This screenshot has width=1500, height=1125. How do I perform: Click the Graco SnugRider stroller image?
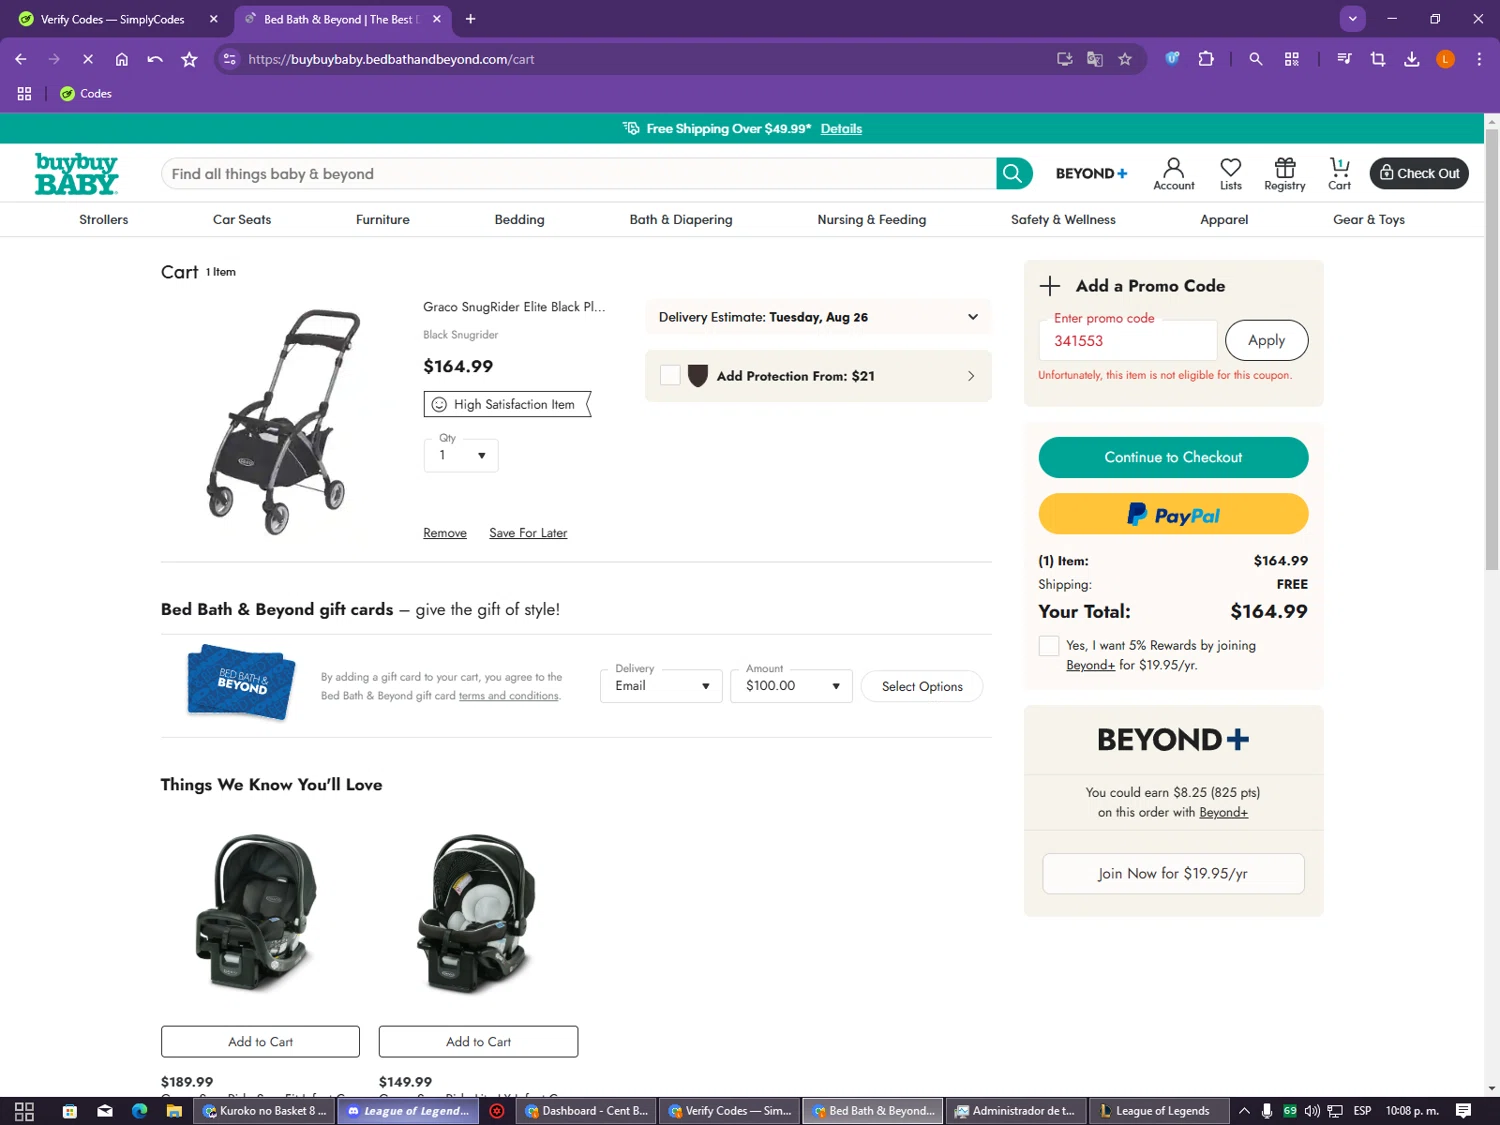point(284,420)
